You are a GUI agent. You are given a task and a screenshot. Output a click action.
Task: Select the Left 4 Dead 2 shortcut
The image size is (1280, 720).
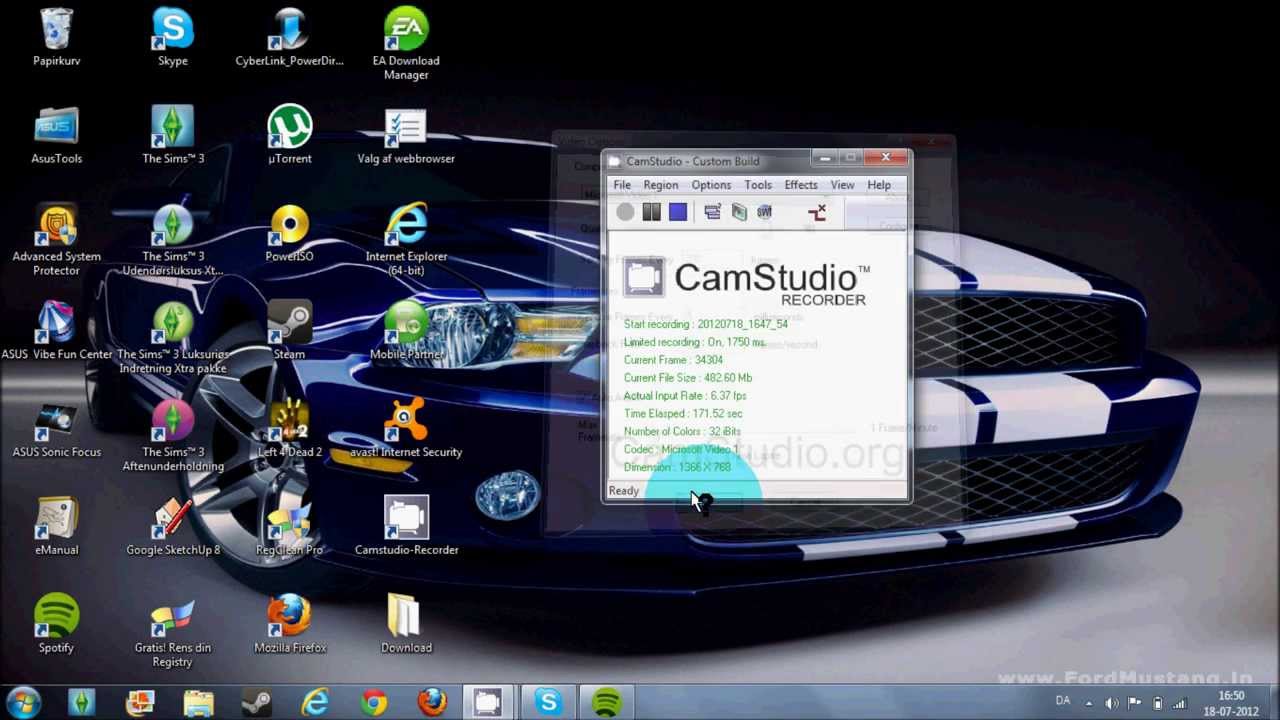(x=289, y=429)
